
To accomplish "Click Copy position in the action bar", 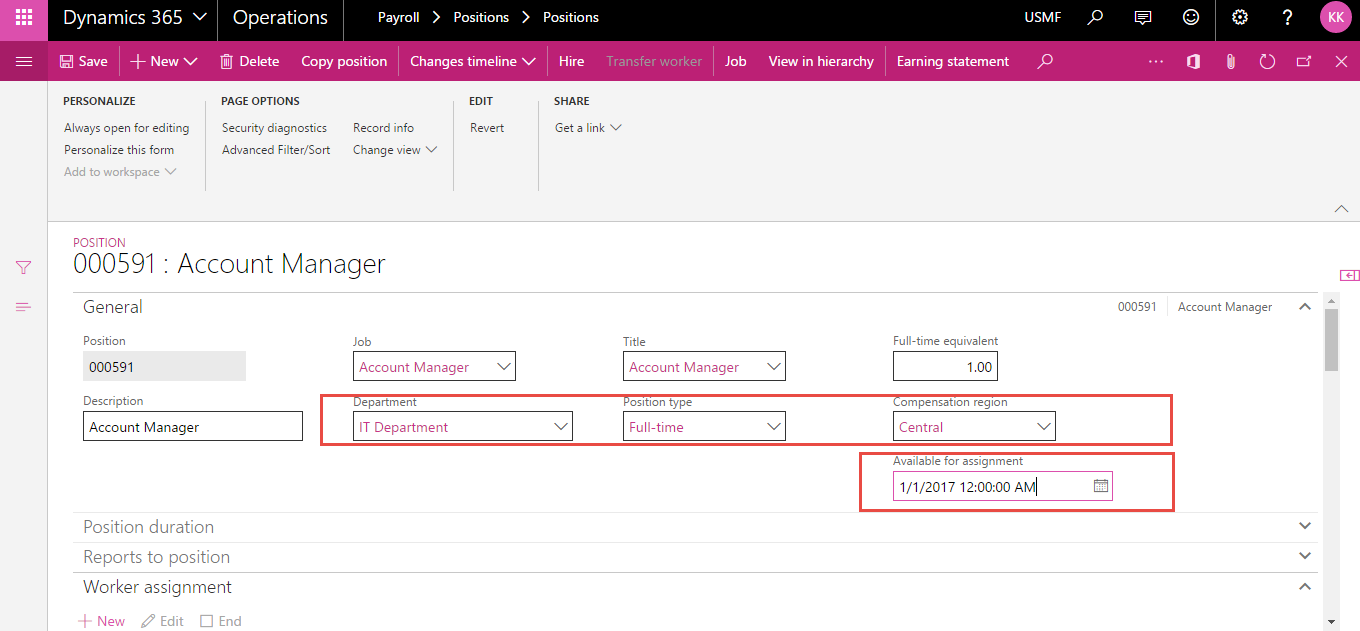I will coord(344,61).
